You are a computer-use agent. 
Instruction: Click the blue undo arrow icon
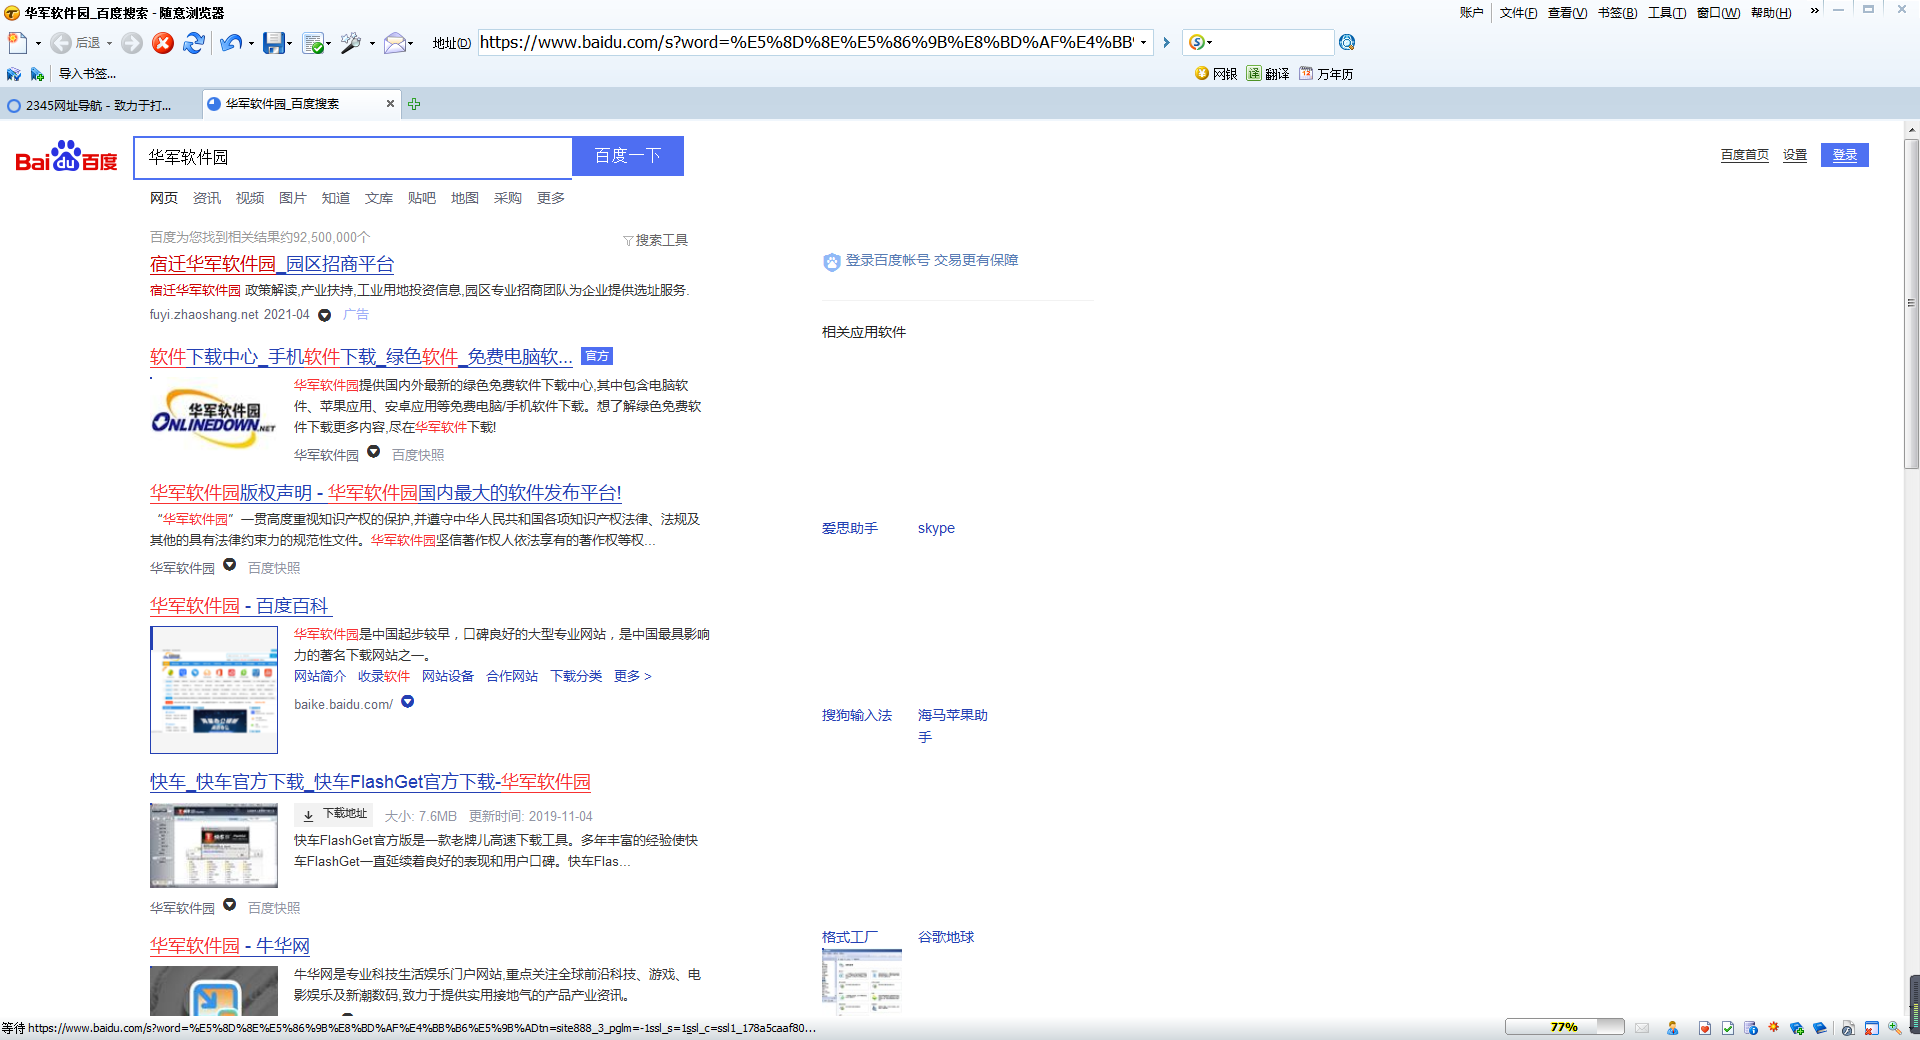[231, 43]
